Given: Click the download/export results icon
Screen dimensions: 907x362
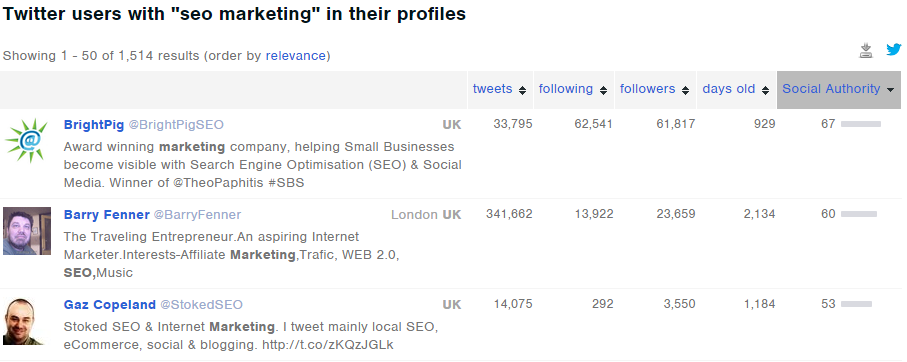Looking at the screenshot, I should [865, 50].
